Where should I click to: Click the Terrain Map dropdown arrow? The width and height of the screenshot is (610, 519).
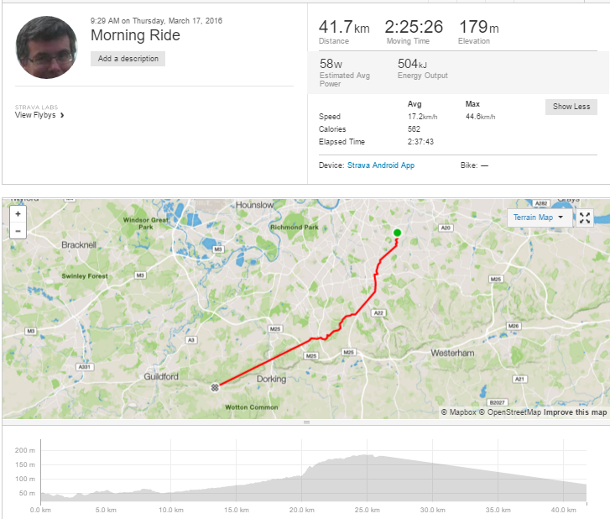561,217
